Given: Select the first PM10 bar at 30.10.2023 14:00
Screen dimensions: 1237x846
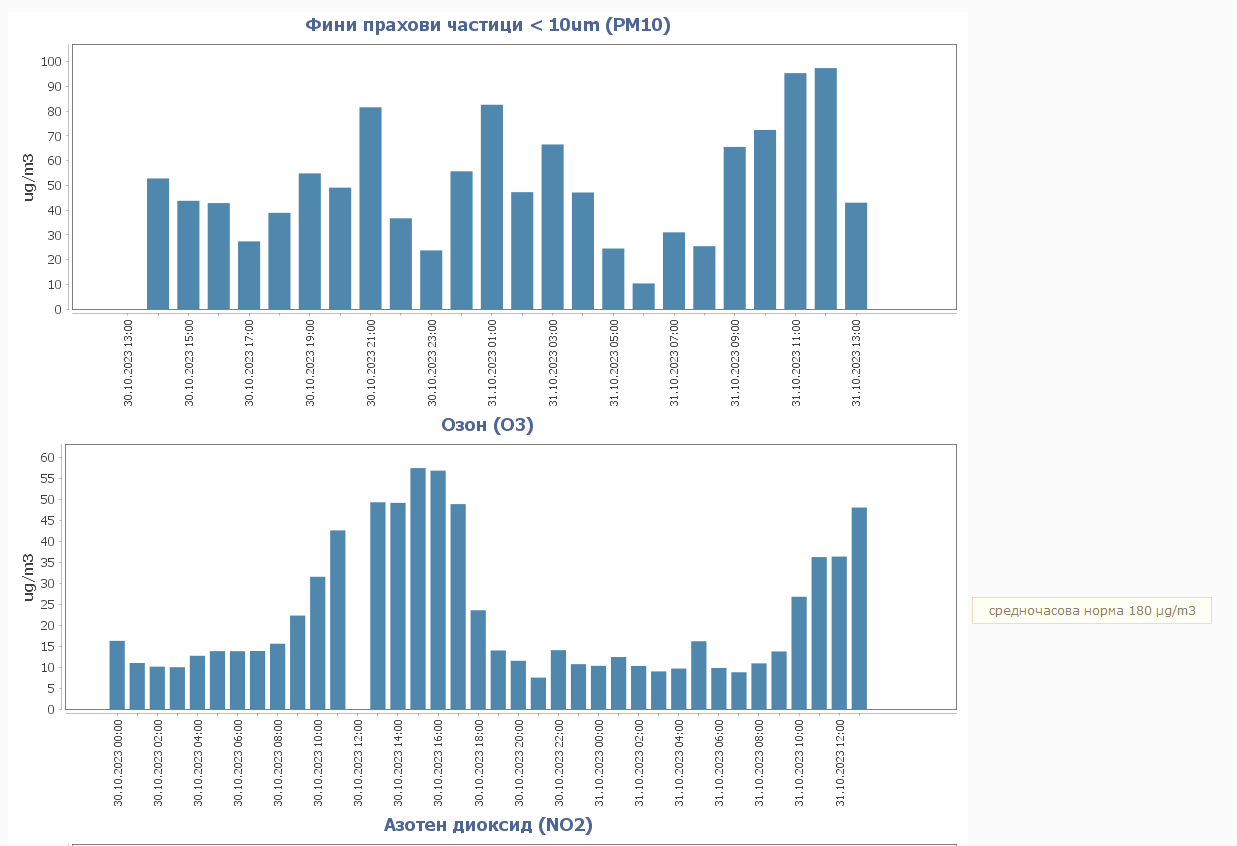Looking at the screenshot, I should [158, 244].
